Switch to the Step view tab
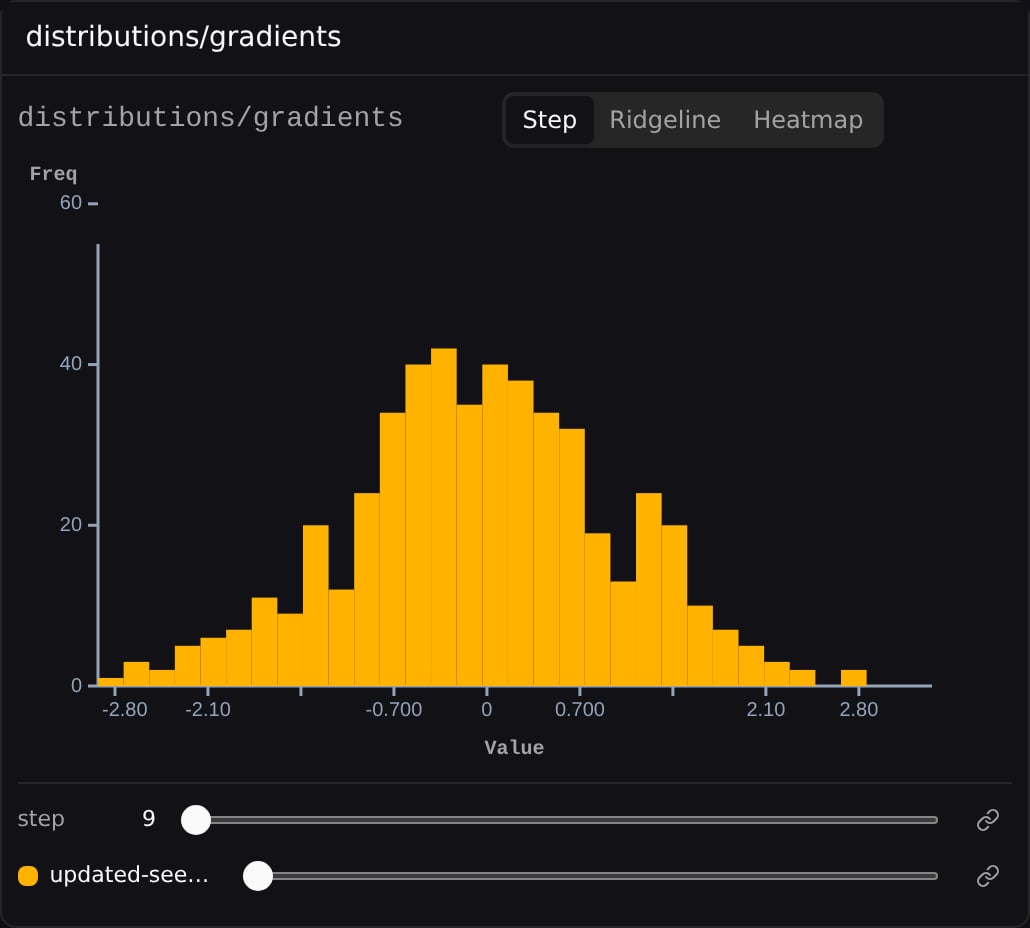 pyautogui.click(x=550, y=120)
